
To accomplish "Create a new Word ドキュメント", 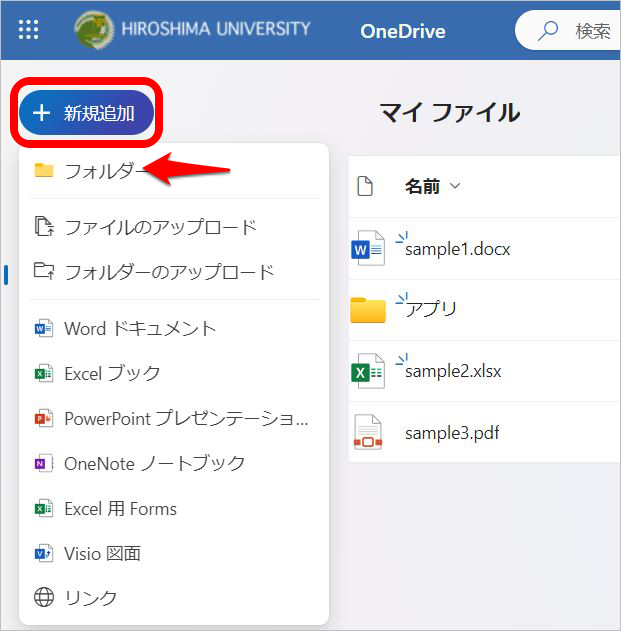I will pos(139,328).
